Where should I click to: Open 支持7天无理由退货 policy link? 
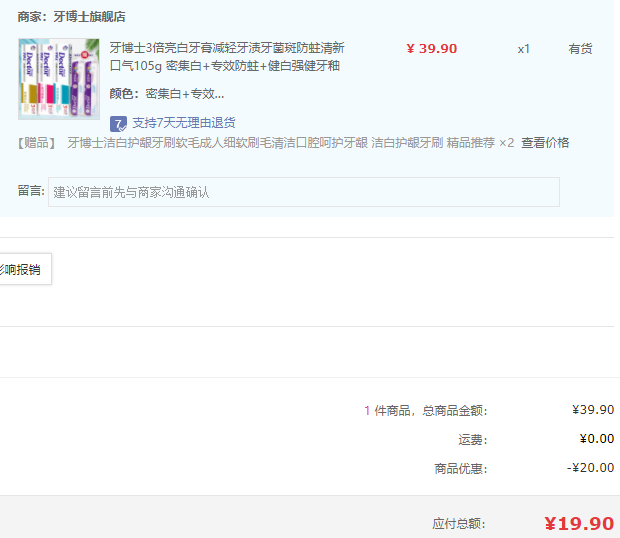click(x=184, y=123)
